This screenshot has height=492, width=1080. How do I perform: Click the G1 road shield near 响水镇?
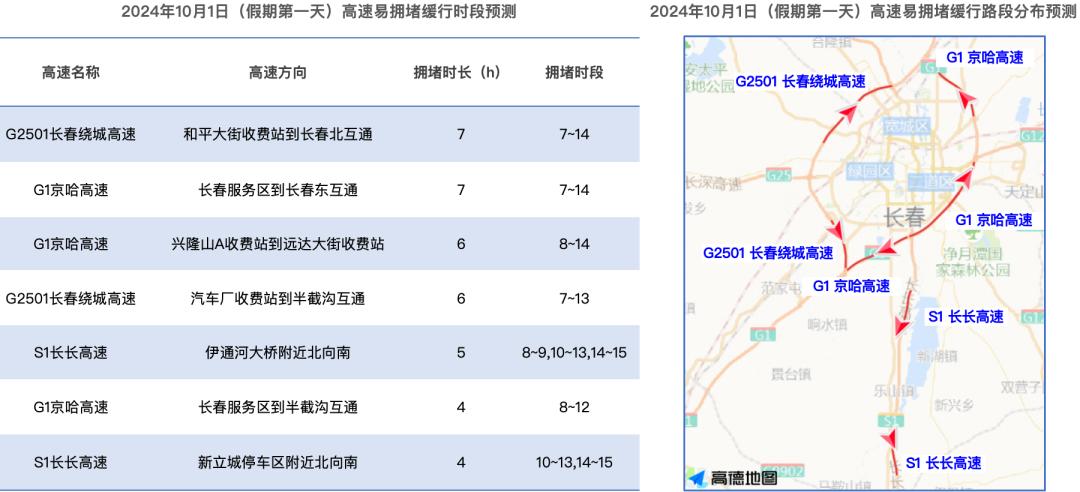click(762, 336)
